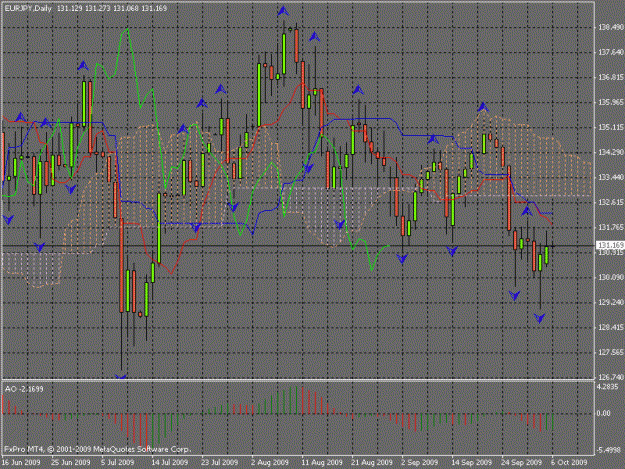625x469 pixels.
Task: Select the 2 Aug 2009 date label
Action: tap(269, 463)
